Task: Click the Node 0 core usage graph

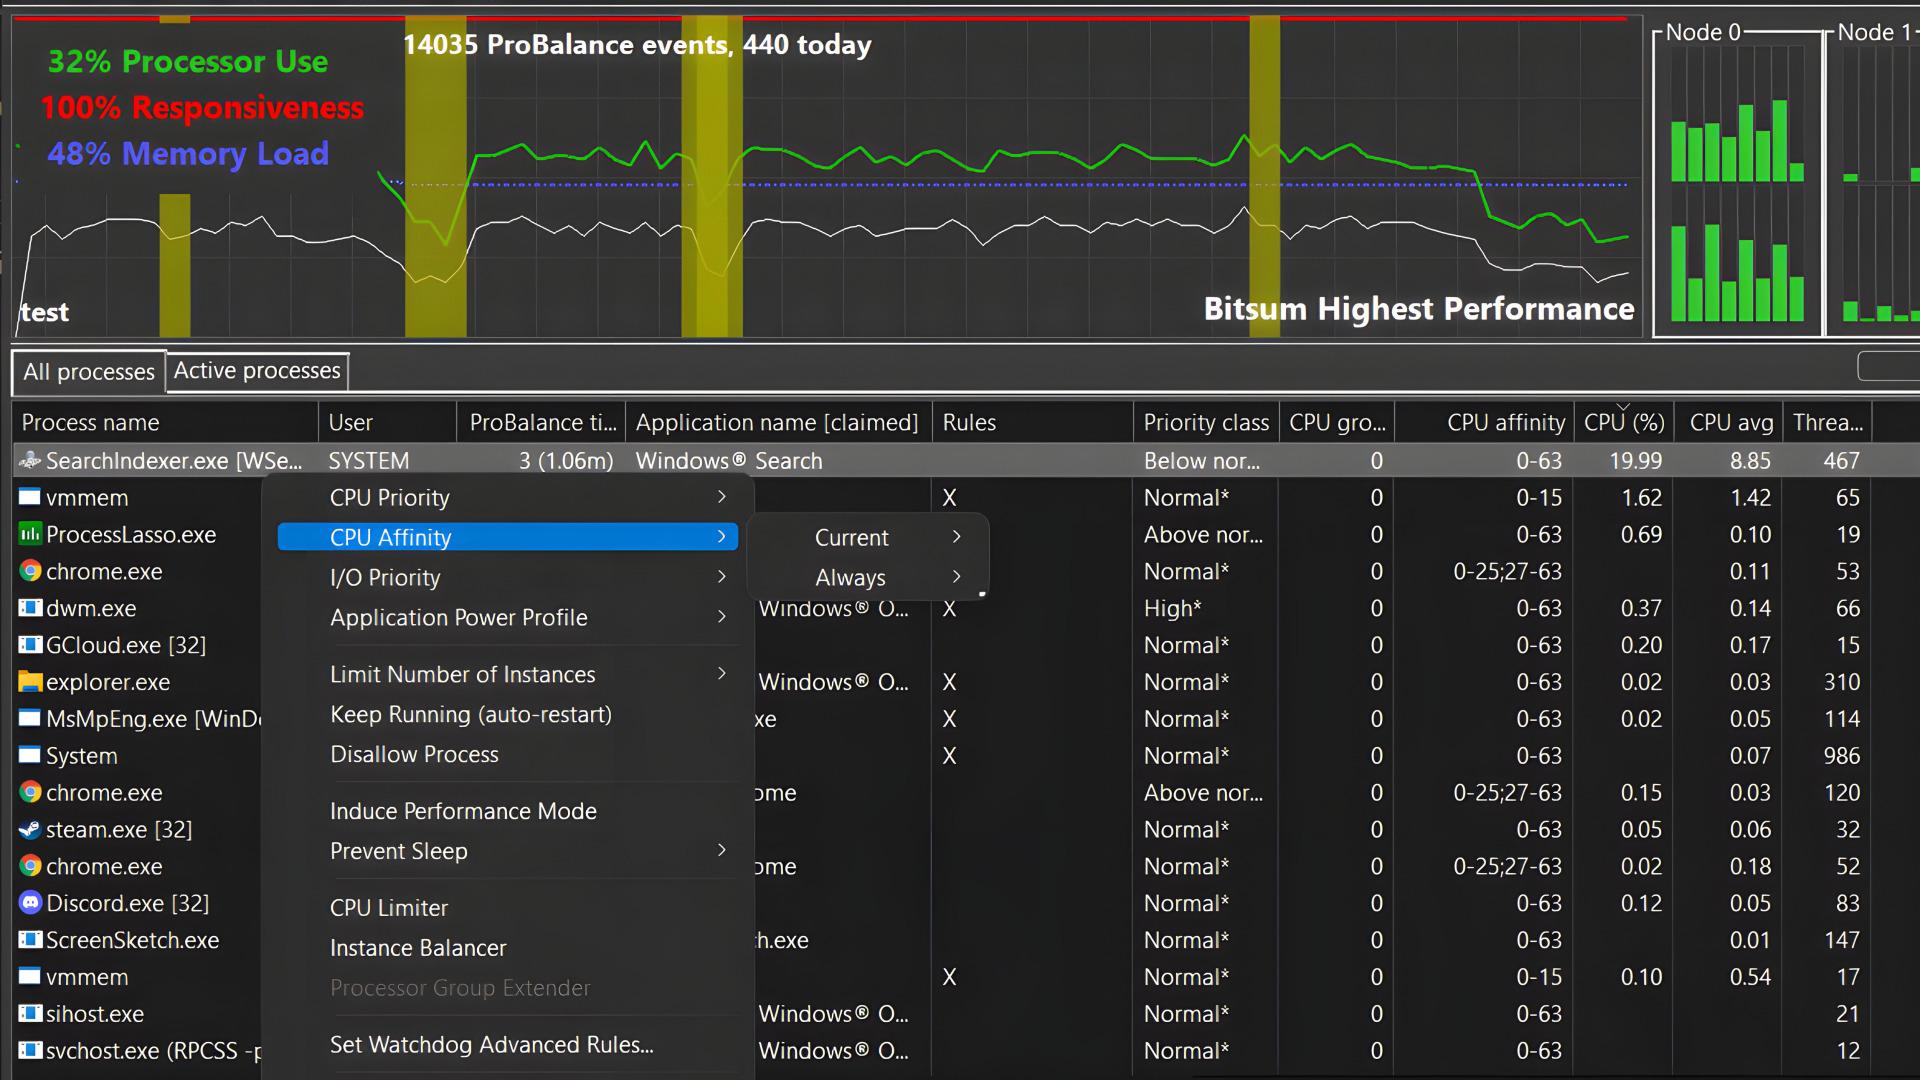Action: point(1738,185)
